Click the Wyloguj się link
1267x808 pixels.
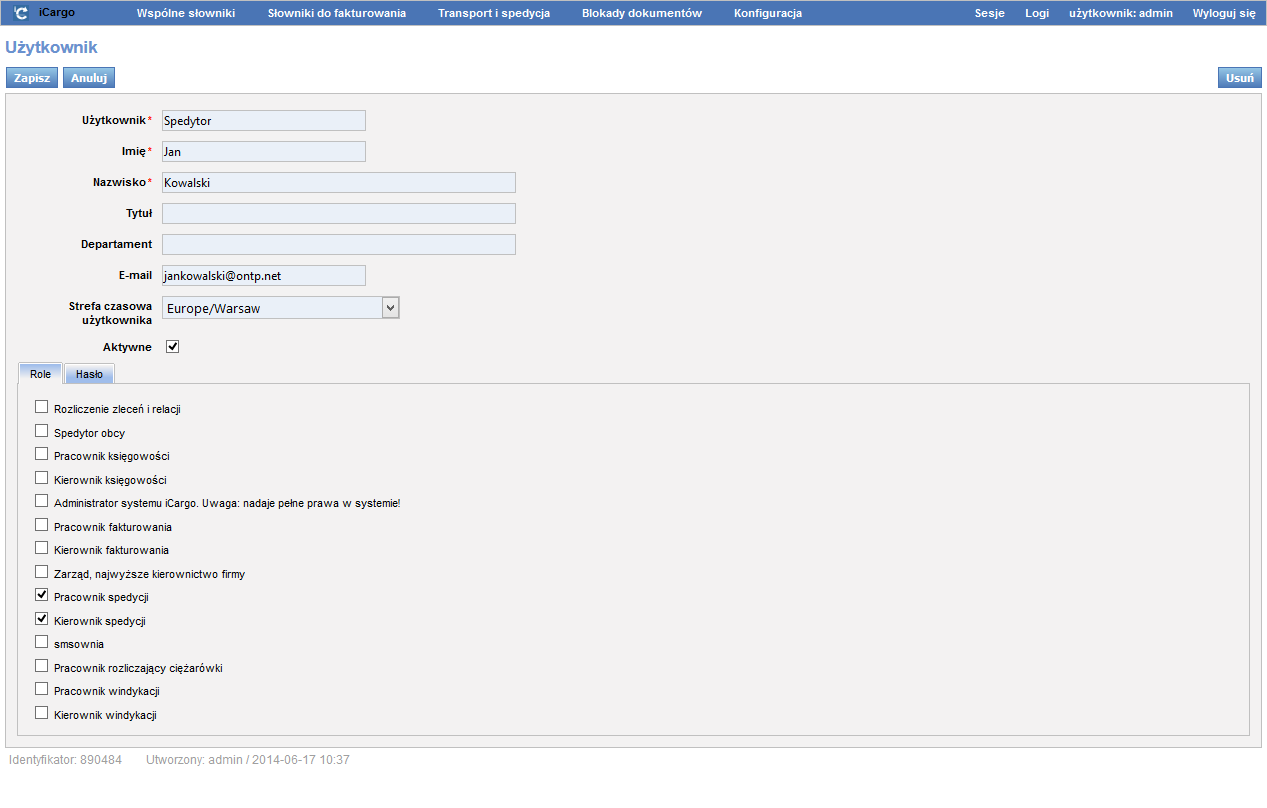pyautogui.click(x=1223, y=13)
